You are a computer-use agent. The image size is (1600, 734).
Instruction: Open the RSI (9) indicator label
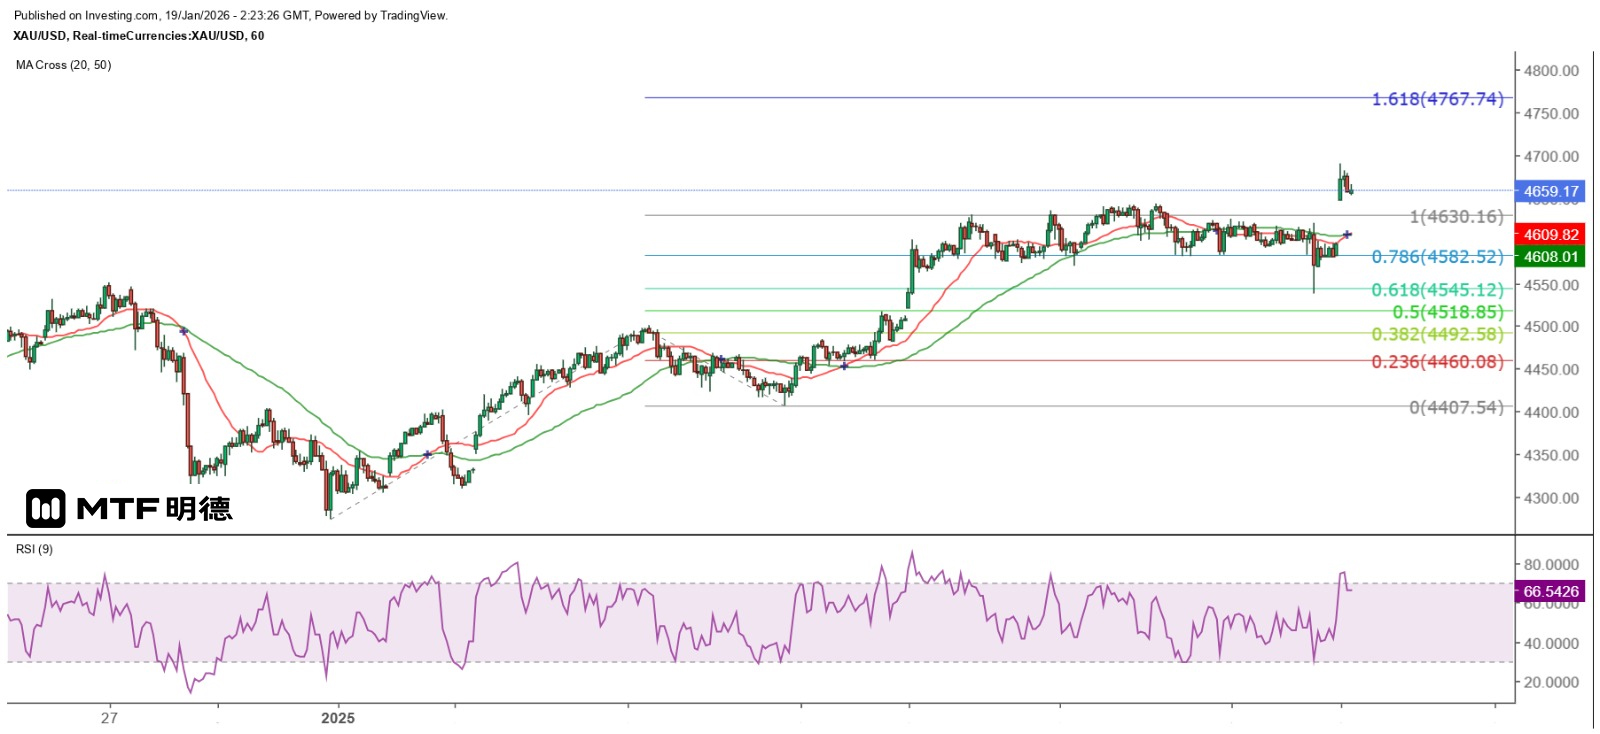(35, 549)
